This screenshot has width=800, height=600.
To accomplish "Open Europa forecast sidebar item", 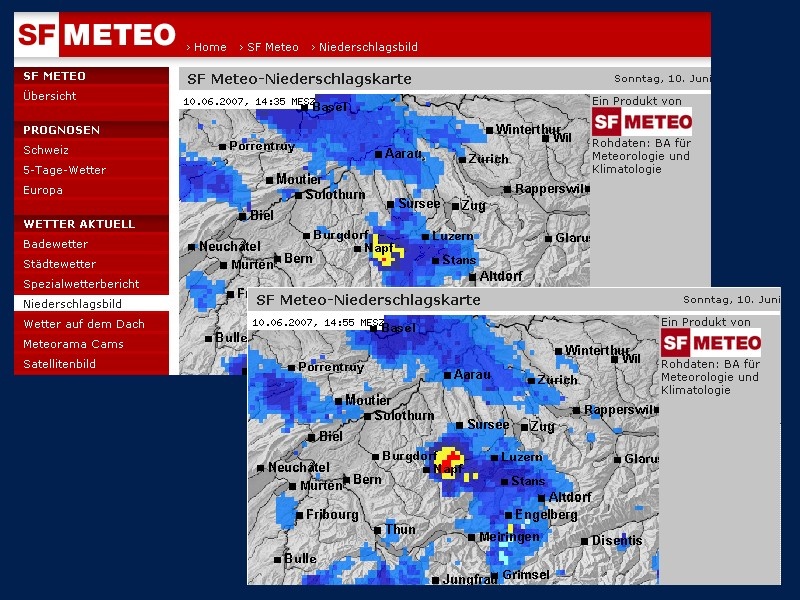I will 43,190.
